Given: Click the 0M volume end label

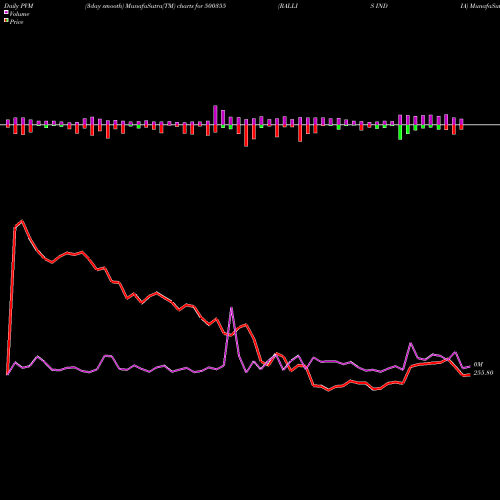Looking at the screenshot, I should point(478,365).
